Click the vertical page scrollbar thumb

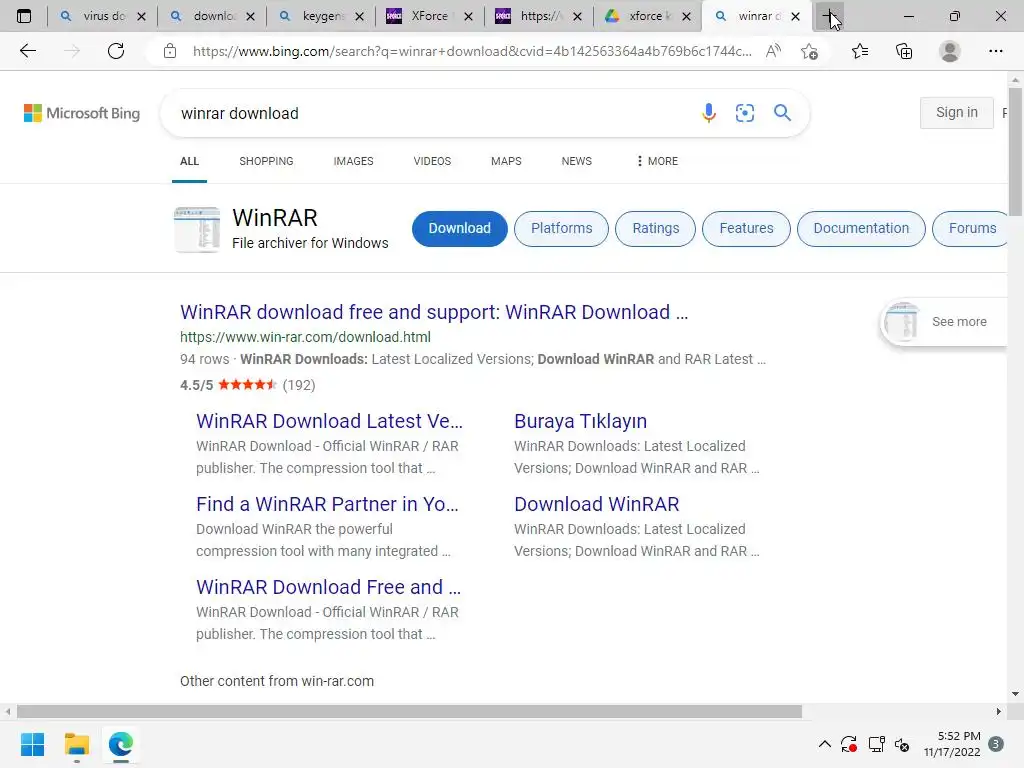point(1015,152)
